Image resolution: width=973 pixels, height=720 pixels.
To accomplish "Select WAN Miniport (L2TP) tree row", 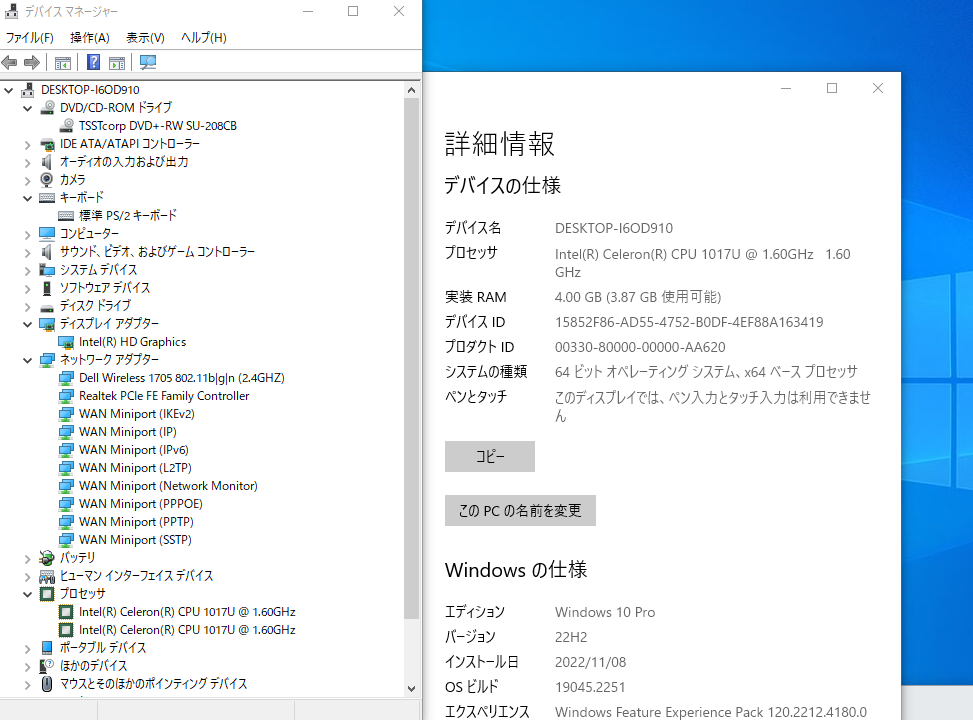I will tap(135, 468).
